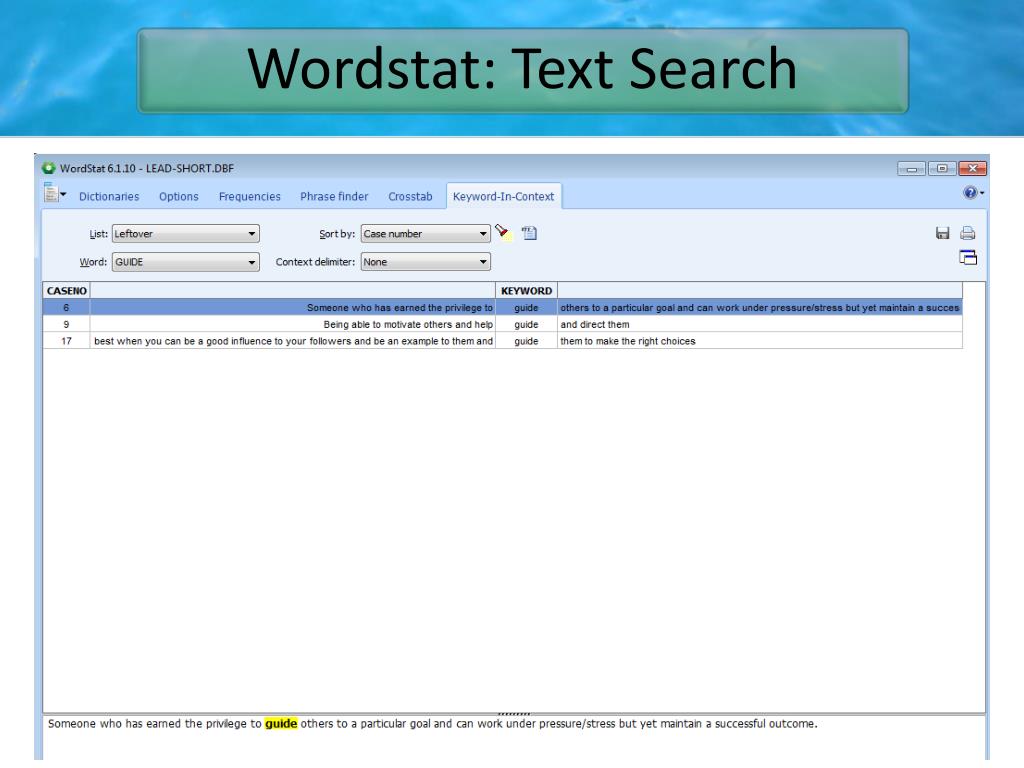Click "them to make the right choices" cell
The height and width of the screenshot is (768, 1024).
pos(760,341)
